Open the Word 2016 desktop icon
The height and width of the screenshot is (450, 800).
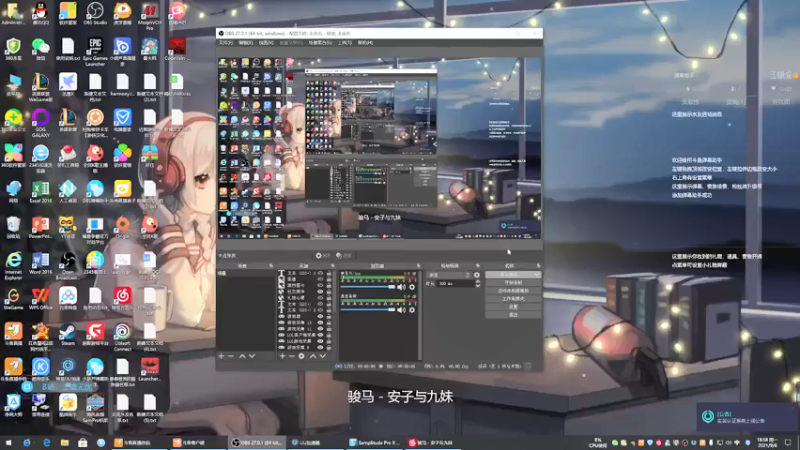tap(41, 263)
